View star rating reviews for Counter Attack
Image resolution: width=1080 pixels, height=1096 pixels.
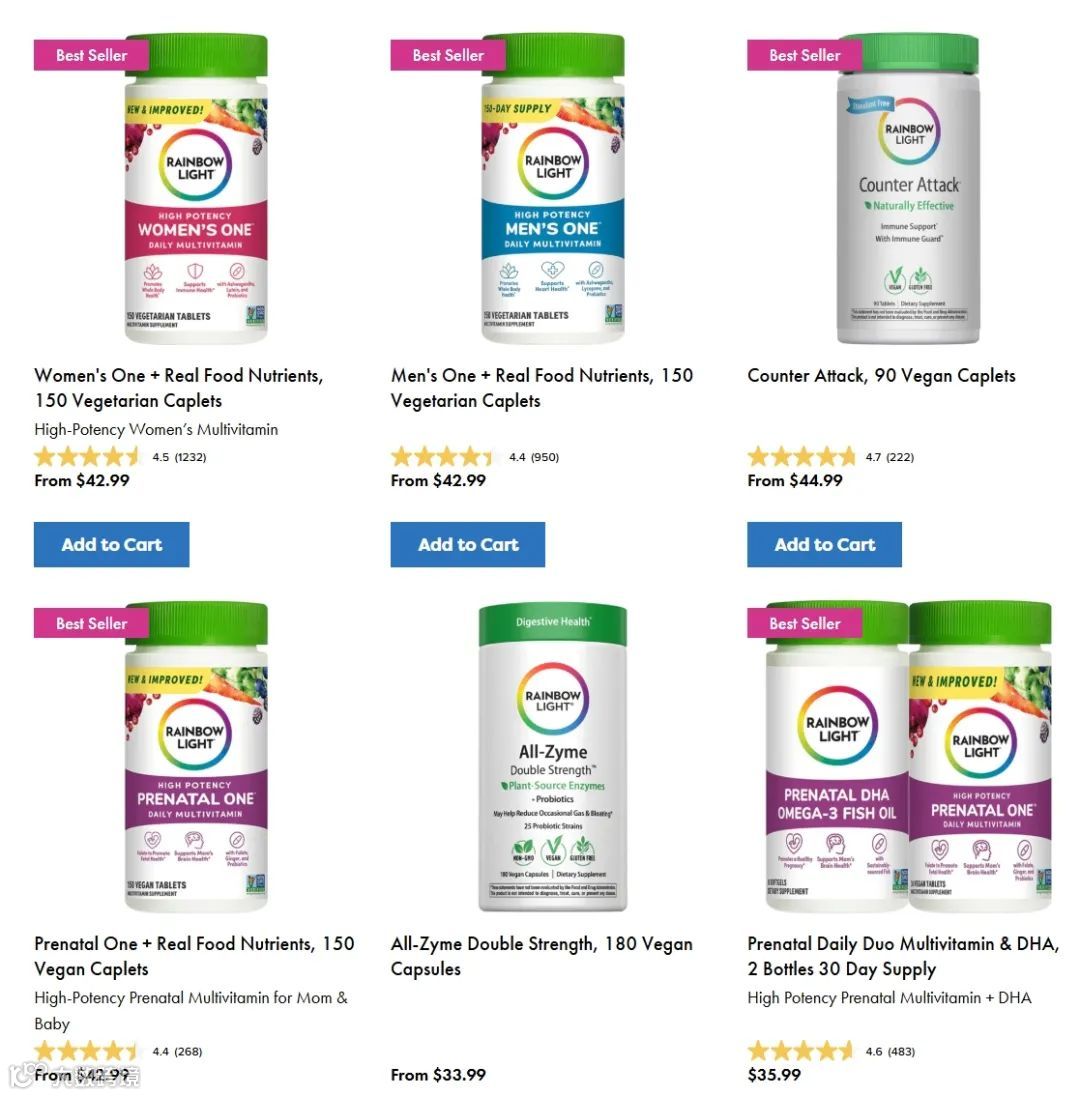coord(831,457)
